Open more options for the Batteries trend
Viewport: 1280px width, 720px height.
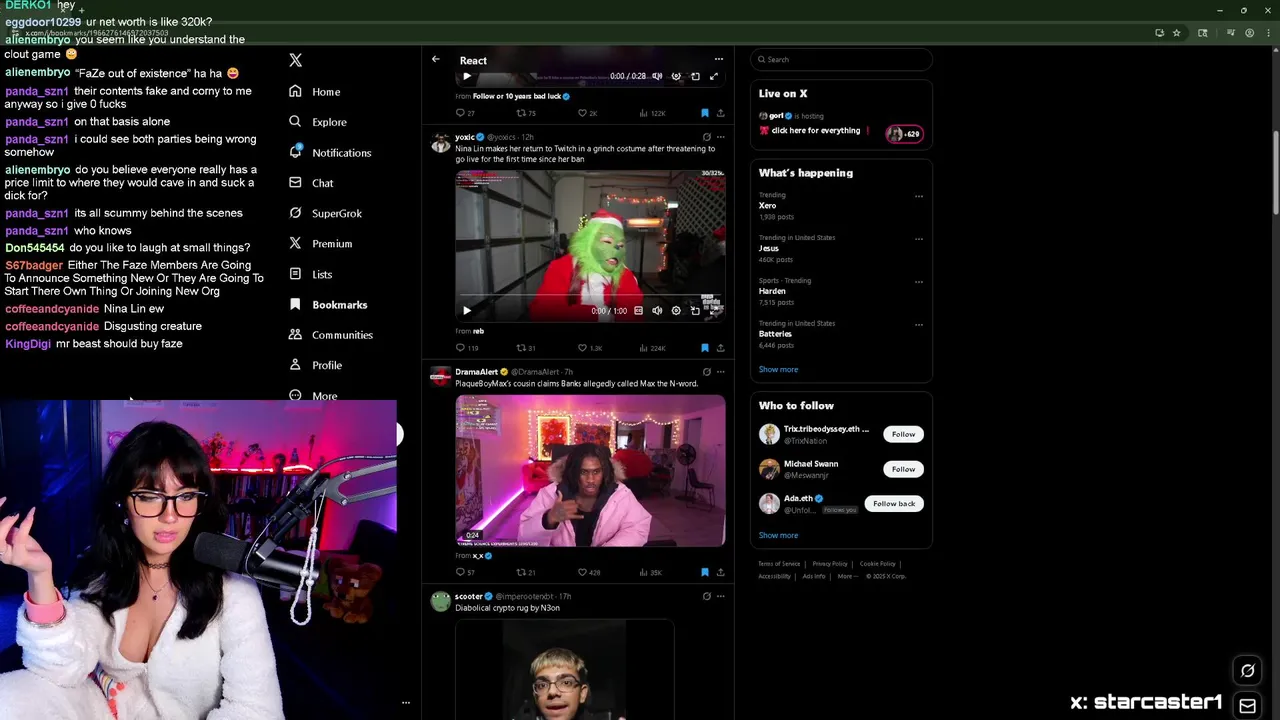[918, 325]
